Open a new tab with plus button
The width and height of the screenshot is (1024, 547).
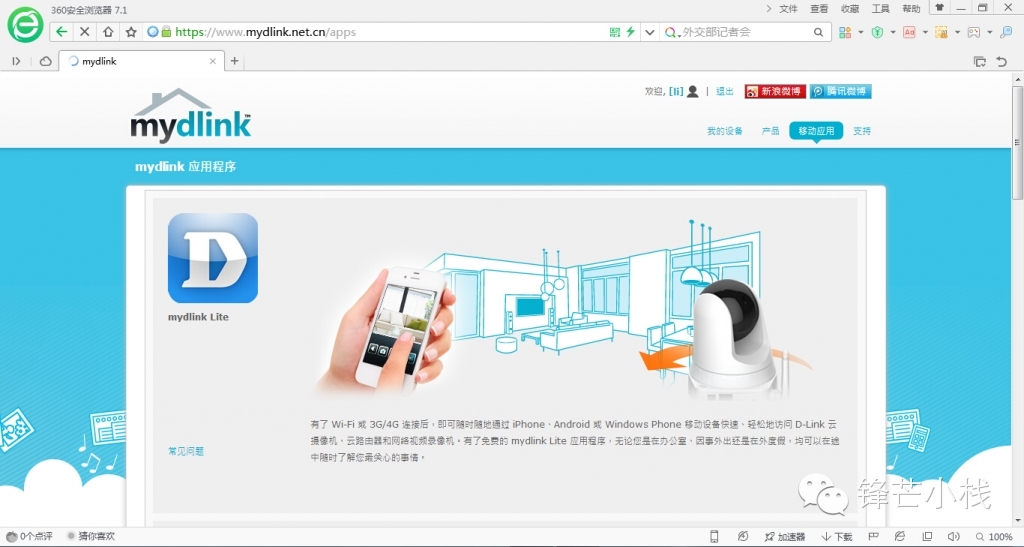(234, 61)
